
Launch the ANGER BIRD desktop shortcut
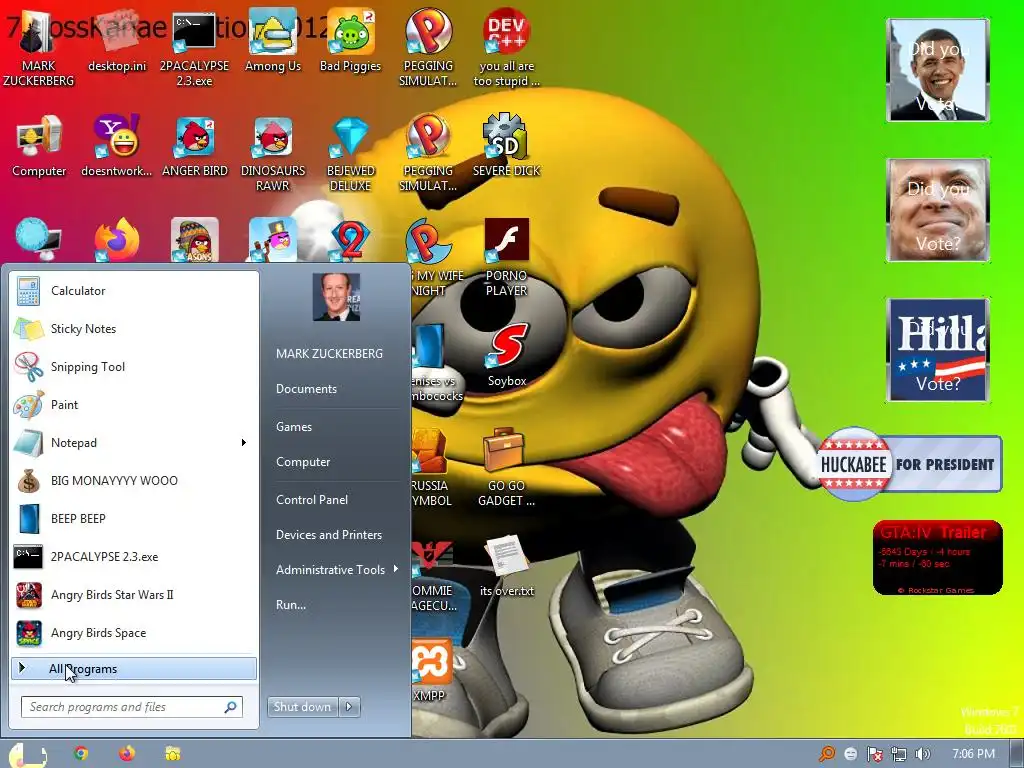coord(195,146)
